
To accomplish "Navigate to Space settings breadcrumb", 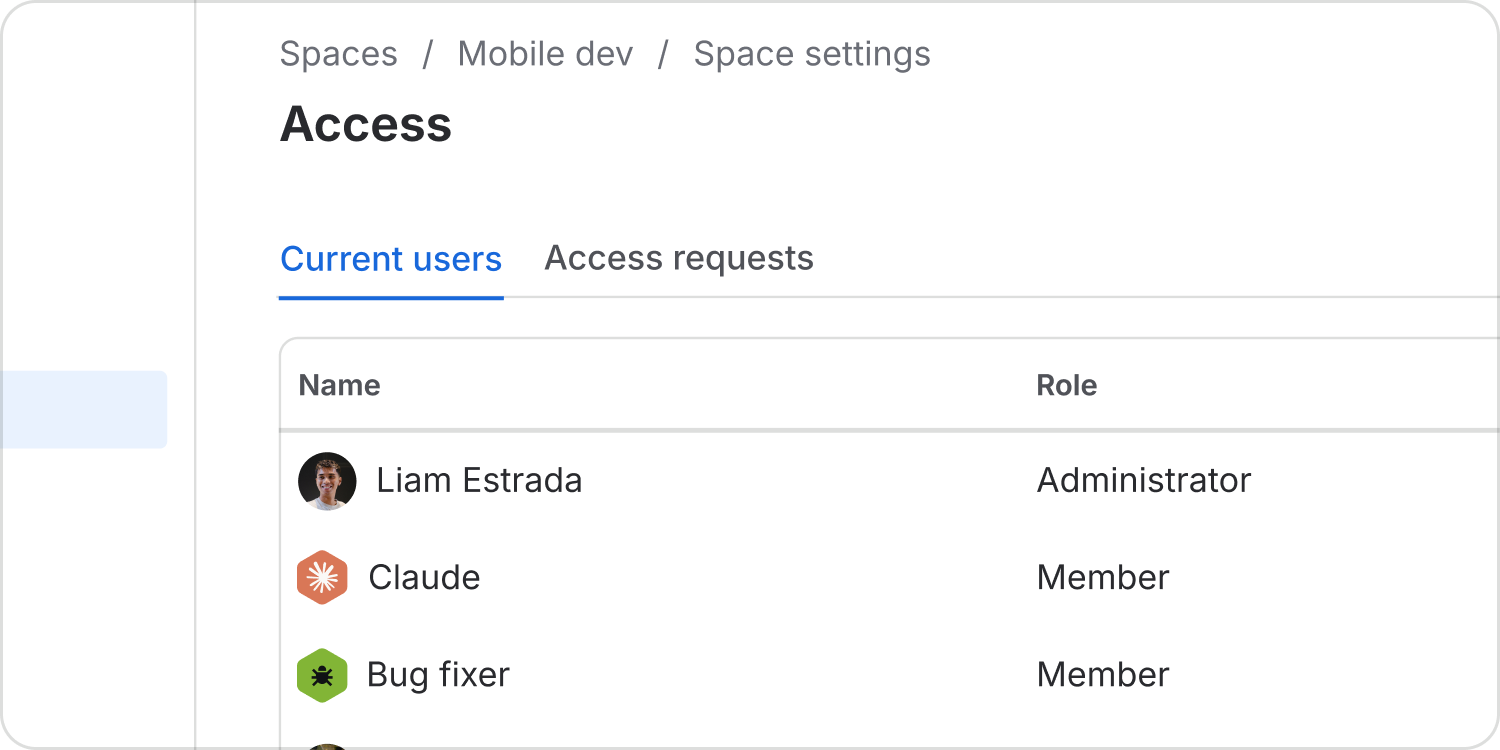I will (812, 54).
